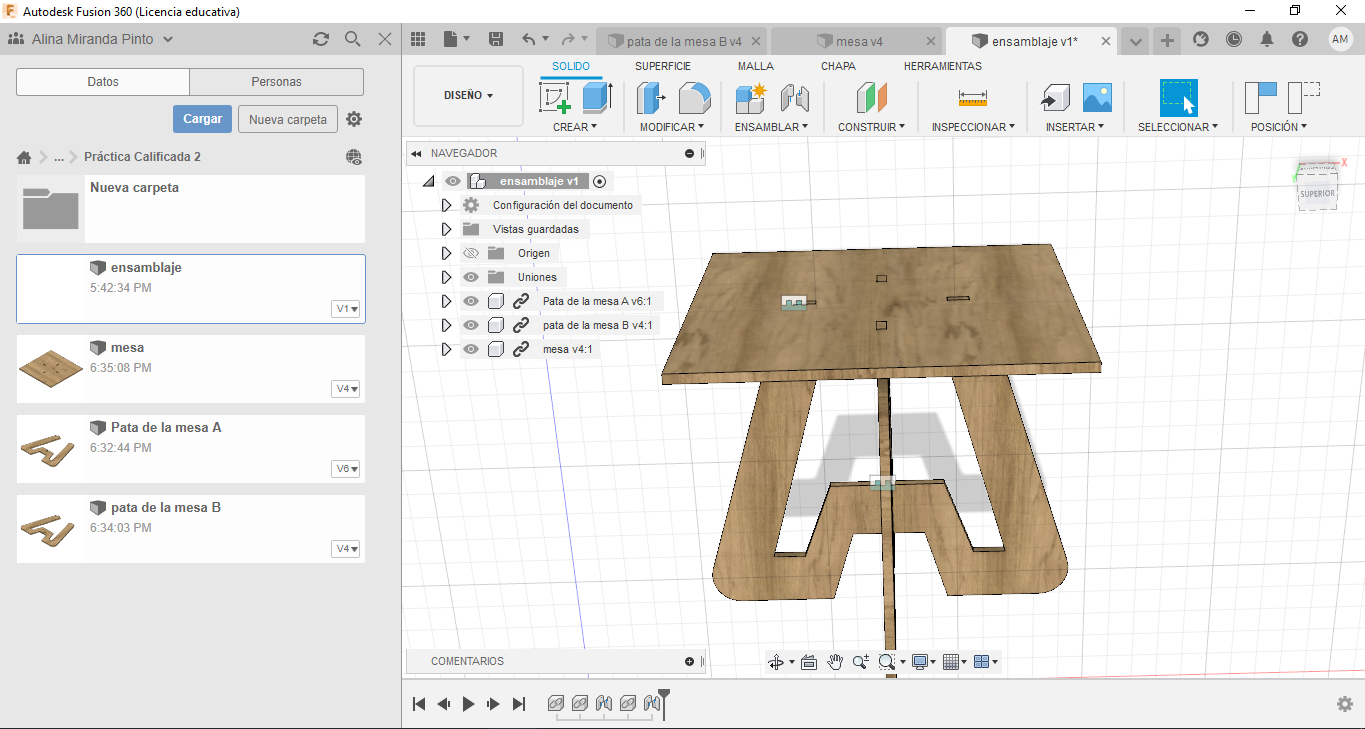1365x729 pixels.
Task: Switch to the SUPERFICIE tab
Action: point(662,66)
